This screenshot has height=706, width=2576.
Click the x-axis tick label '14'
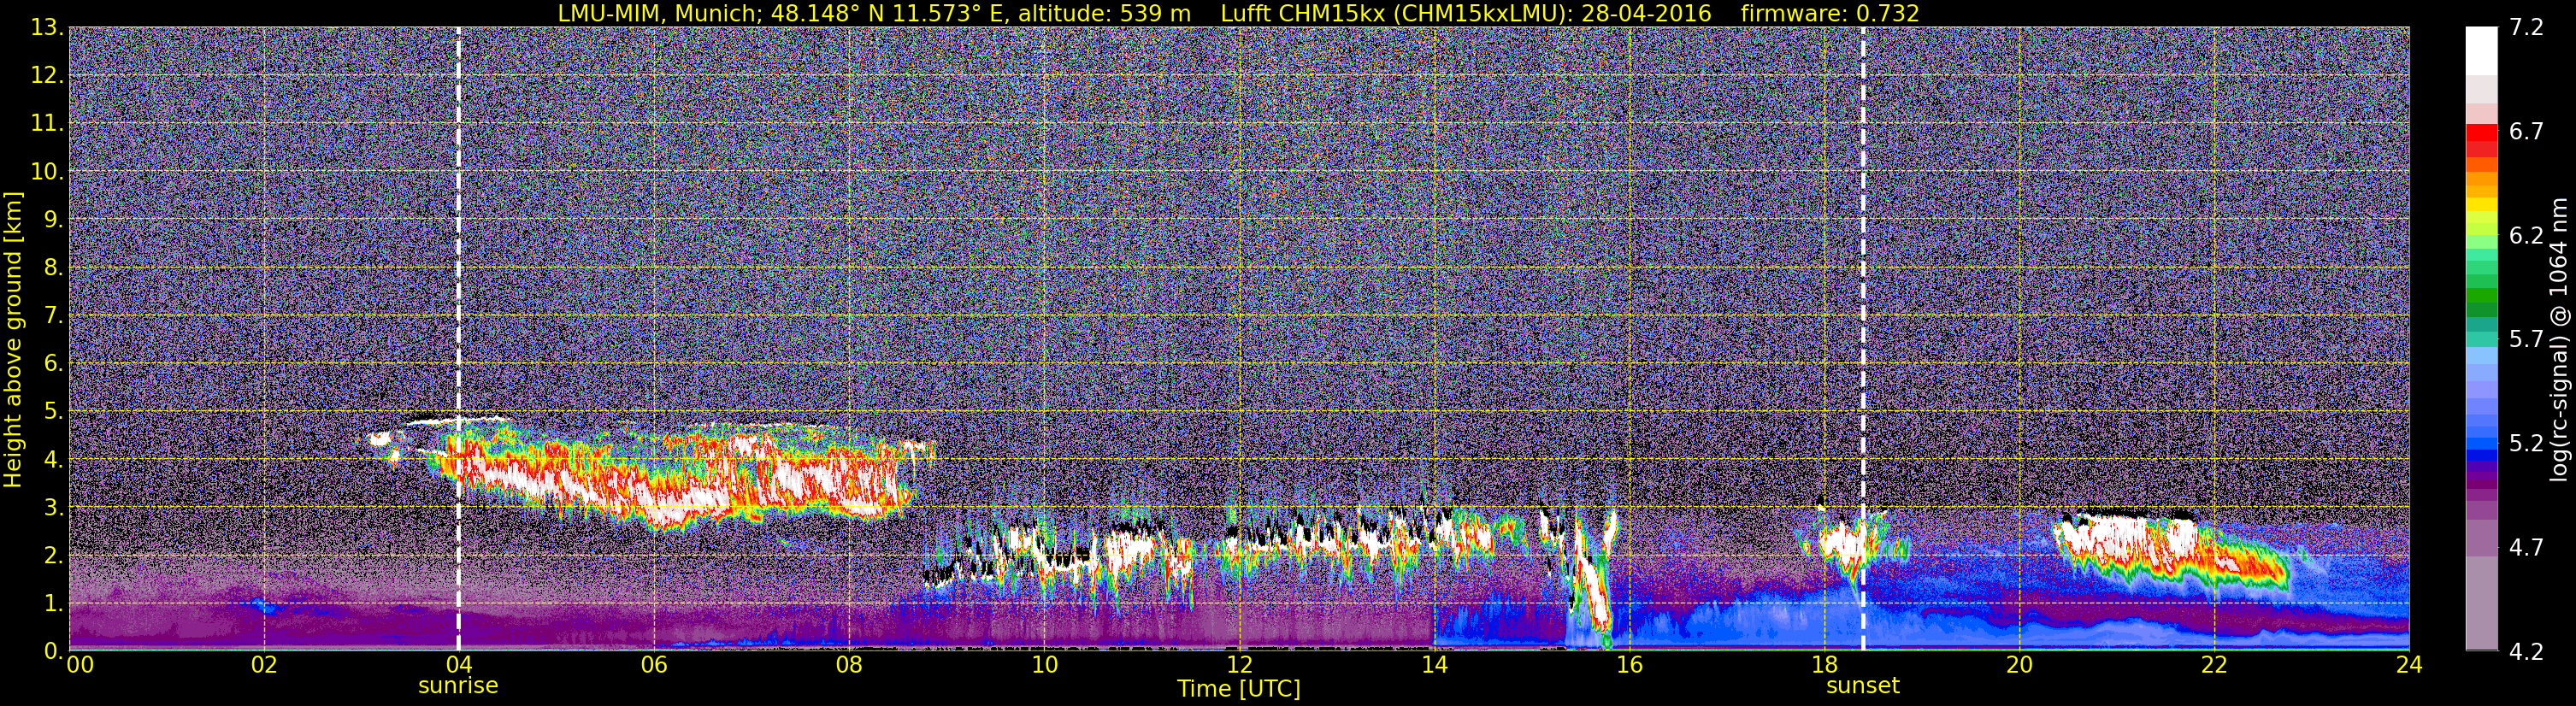click(1434, 665)
